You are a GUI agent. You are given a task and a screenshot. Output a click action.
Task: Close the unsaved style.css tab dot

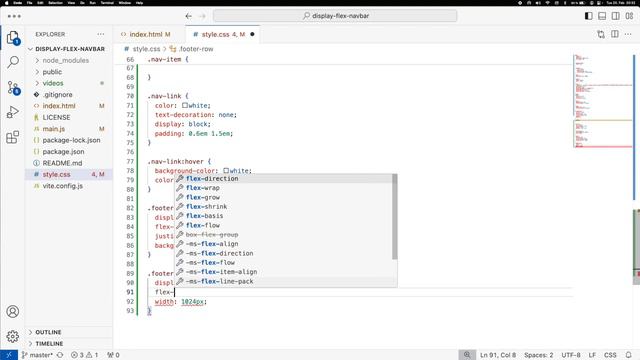tap(252, 34)
